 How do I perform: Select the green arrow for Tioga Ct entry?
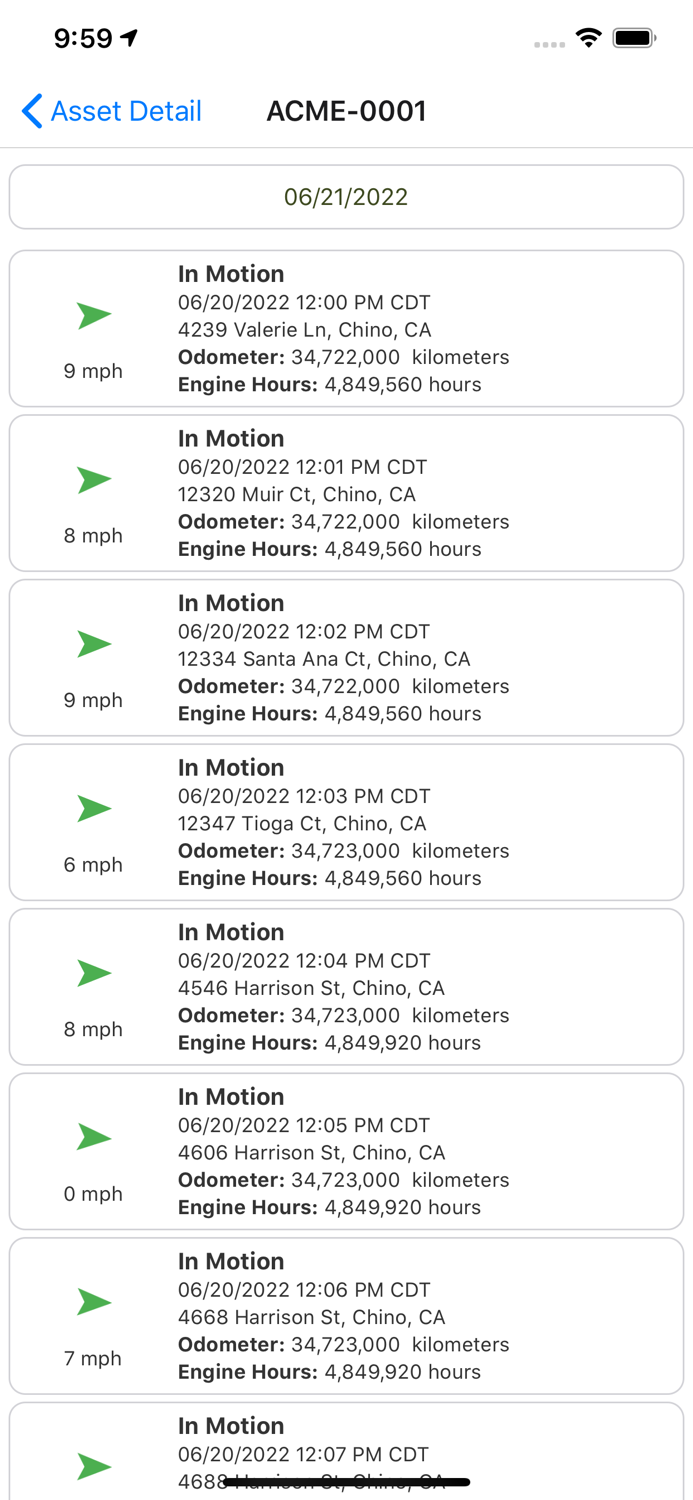[x=94, y=808]
